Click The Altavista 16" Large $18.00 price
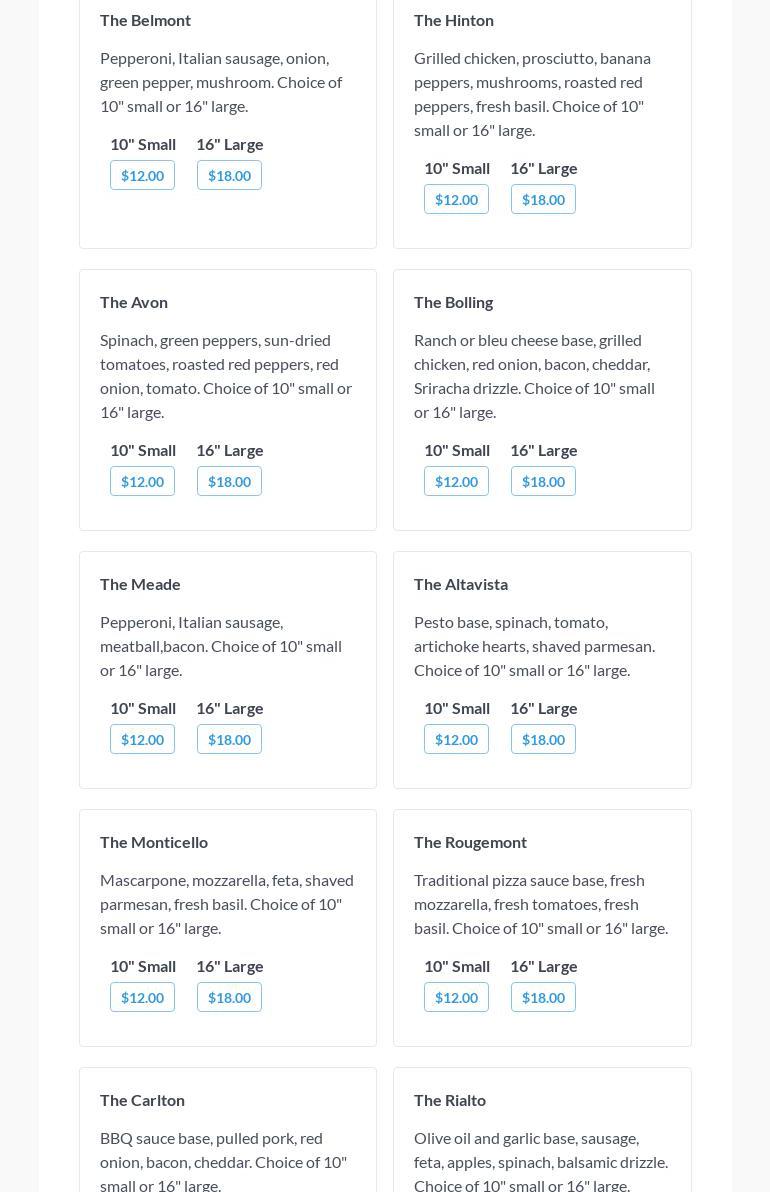Screen dimensions: 770x1192 [543, 740]
